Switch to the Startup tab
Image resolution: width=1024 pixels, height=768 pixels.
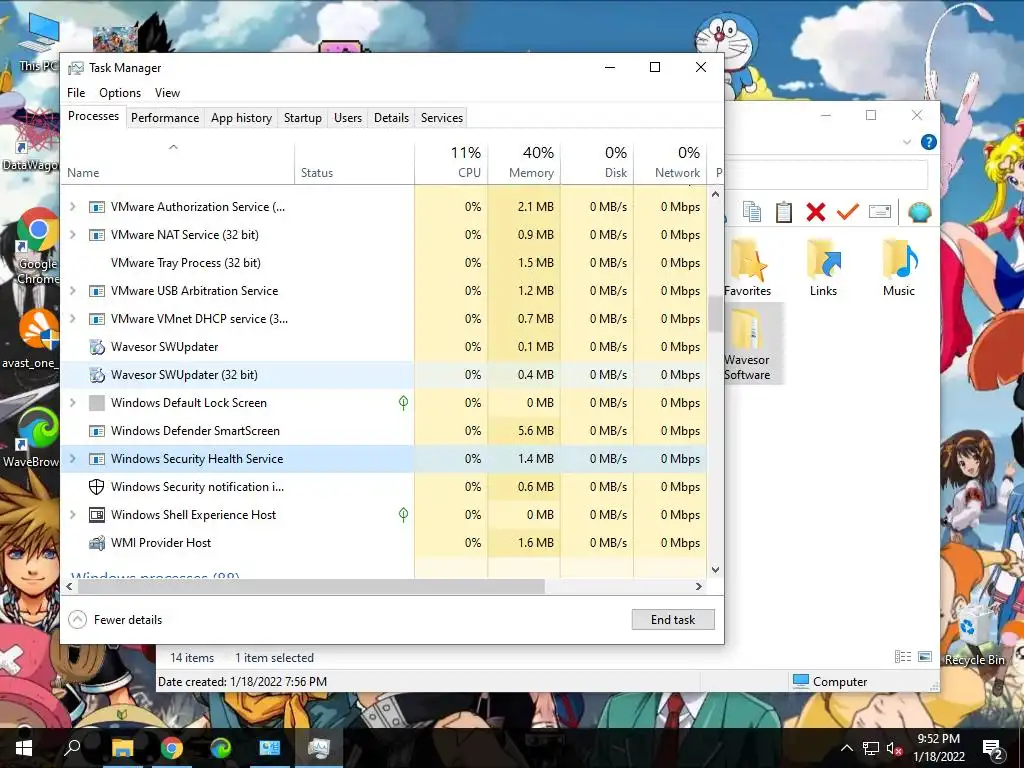tap(302, 118)
